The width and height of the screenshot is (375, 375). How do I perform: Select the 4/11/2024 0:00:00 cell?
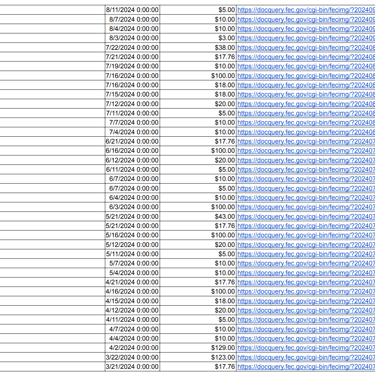coord(132,320)
